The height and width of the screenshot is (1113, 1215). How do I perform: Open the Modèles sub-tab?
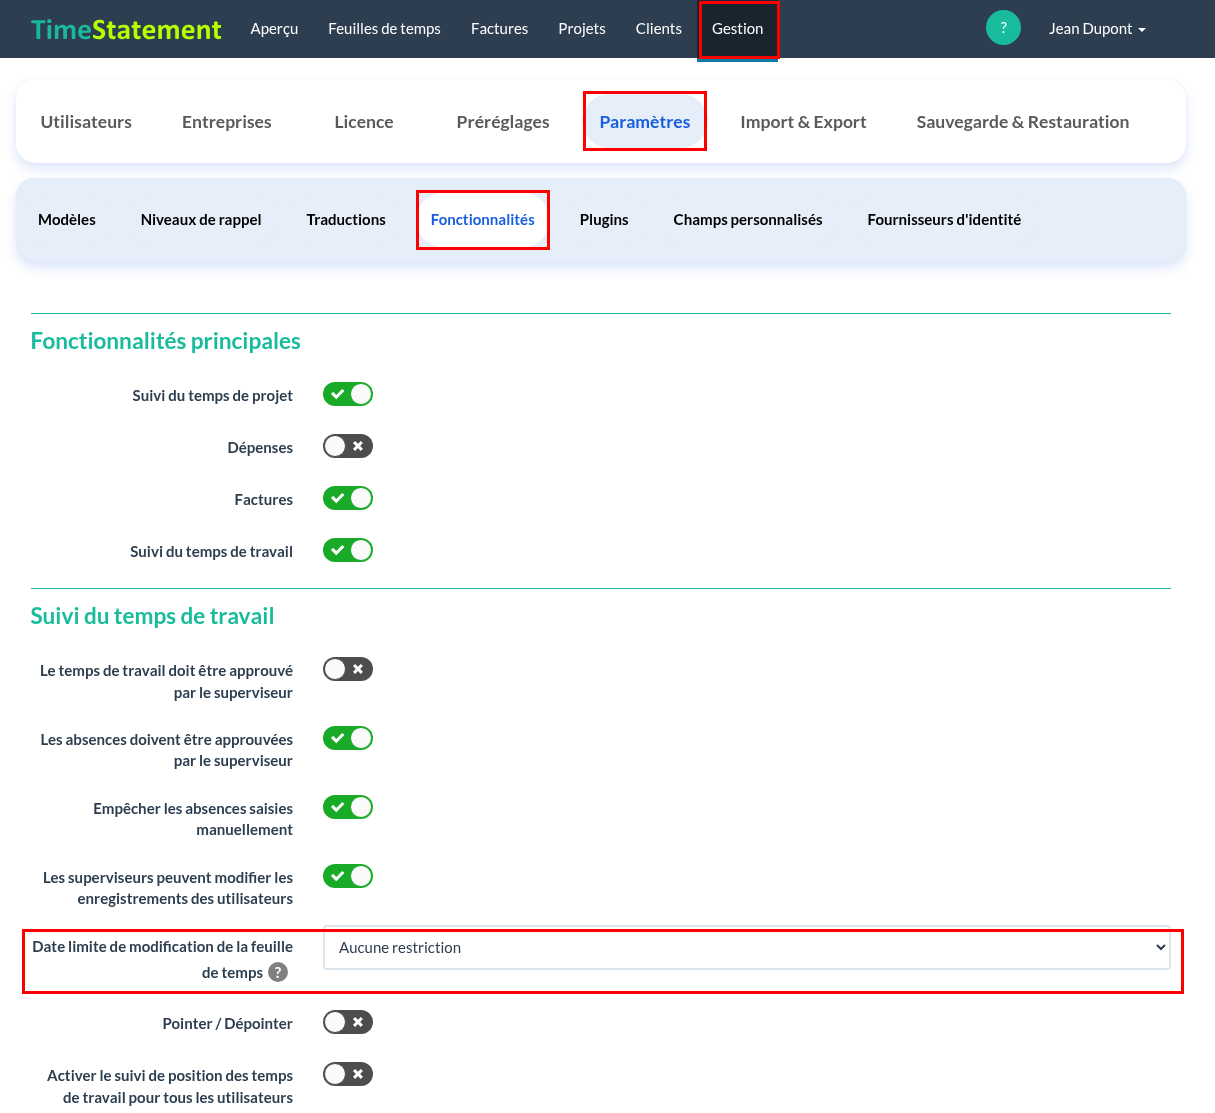pos(67,220)
